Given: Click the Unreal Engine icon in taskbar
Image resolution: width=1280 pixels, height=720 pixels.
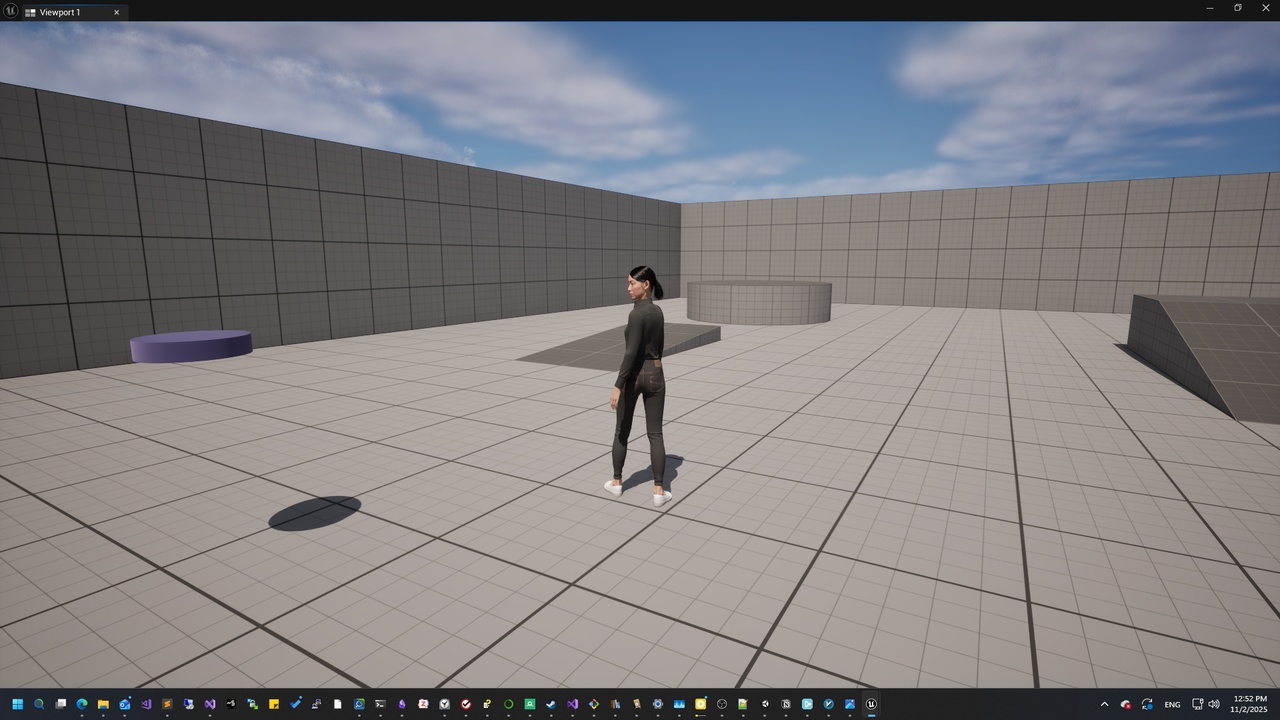Looking at the screenshot, I should [871, 704].
